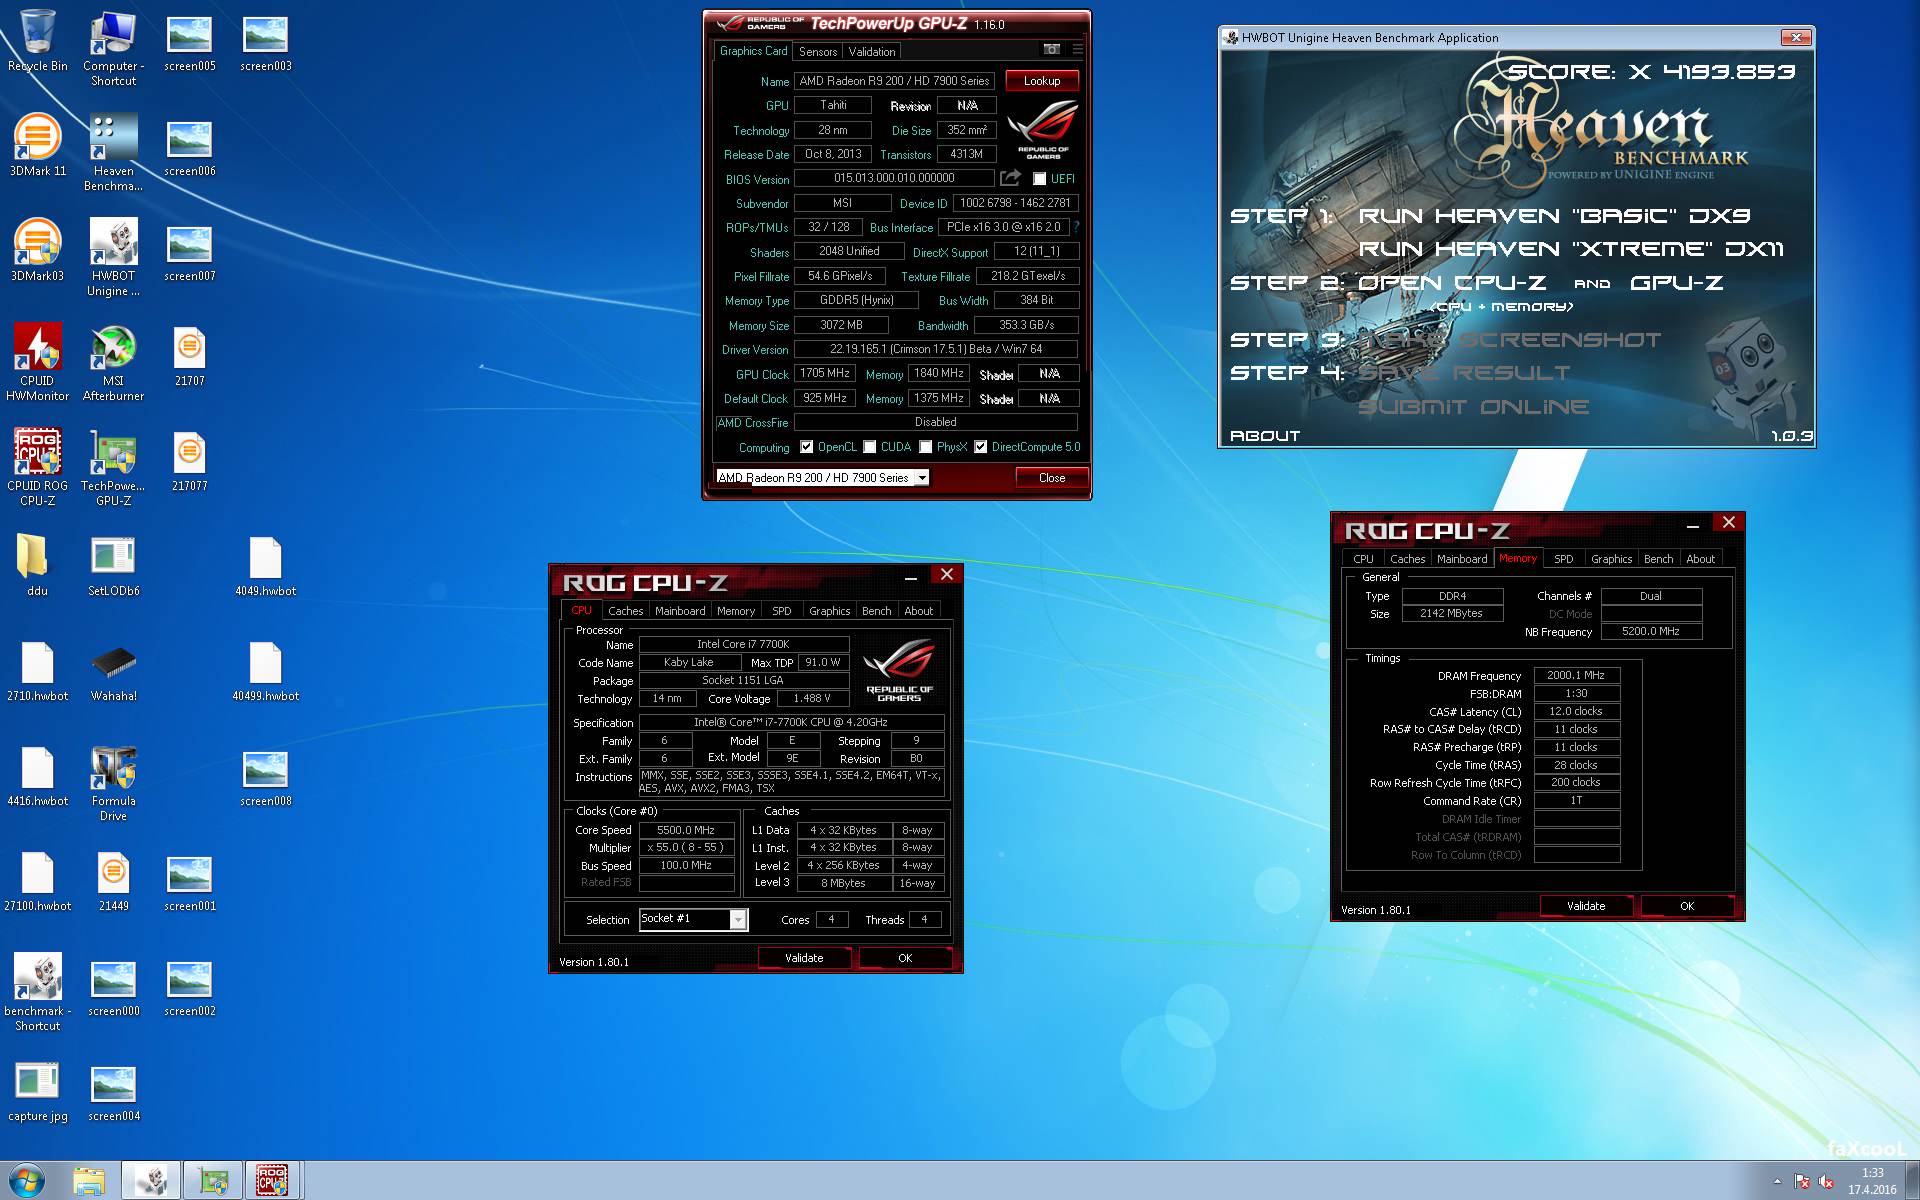Open GPU-Z hamburger menu icon
This screenshot has height=1200, width=1920.
(x=1077, y=49)
